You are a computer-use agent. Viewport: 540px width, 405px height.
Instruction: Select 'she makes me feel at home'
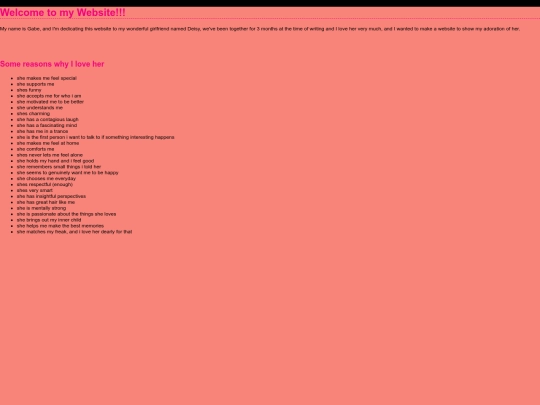click(48, 143)
